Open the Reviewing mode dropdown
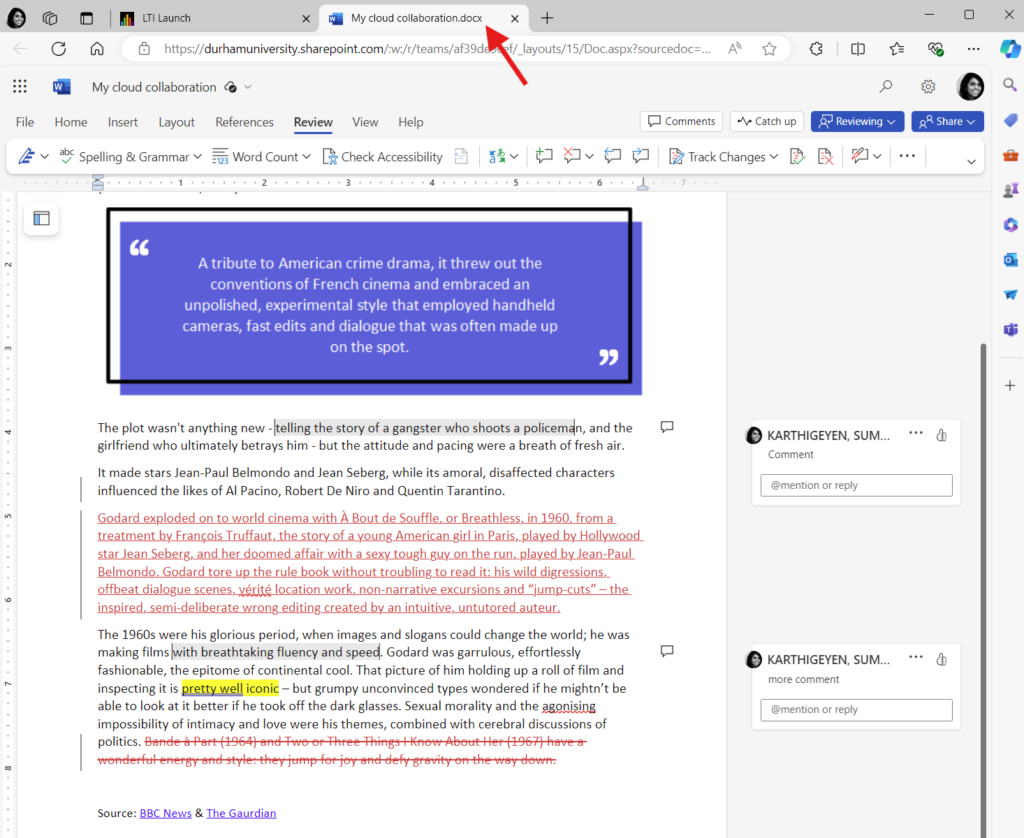 (x=857, y=121)
